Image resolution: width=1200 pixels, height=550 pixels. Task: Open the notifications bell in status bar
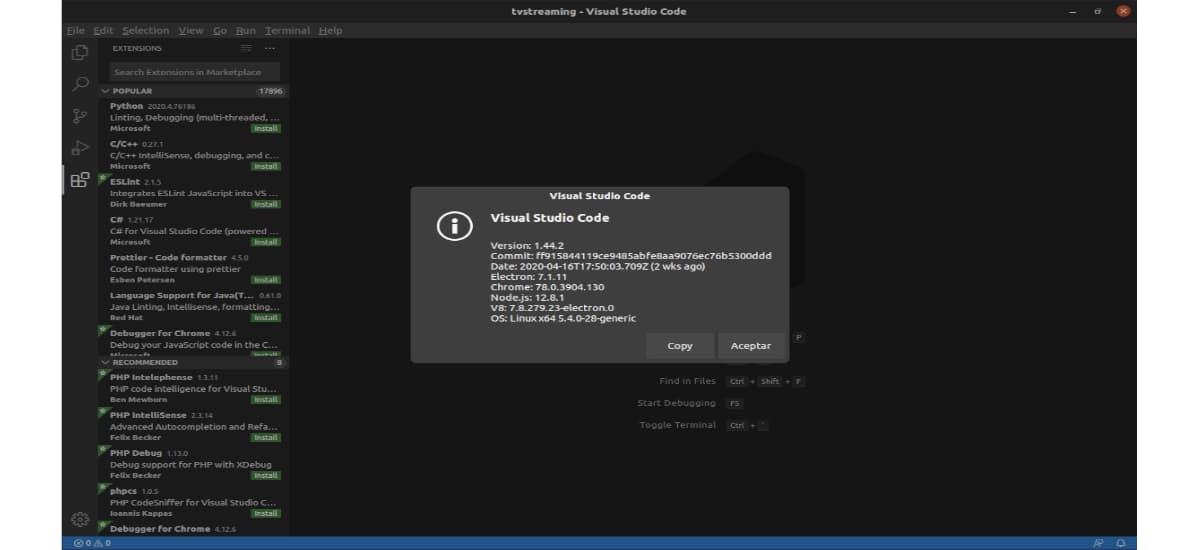[1119, 543]
